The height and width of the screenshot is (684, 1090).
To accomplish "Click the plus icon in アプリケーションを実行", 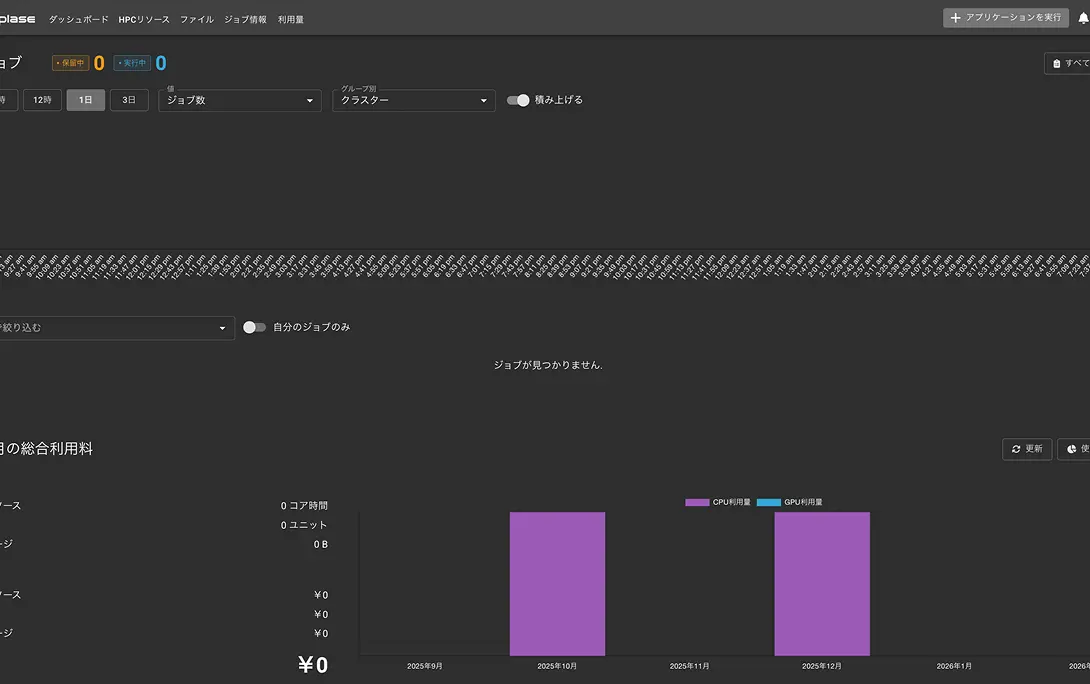I will (x=955, y=18).
